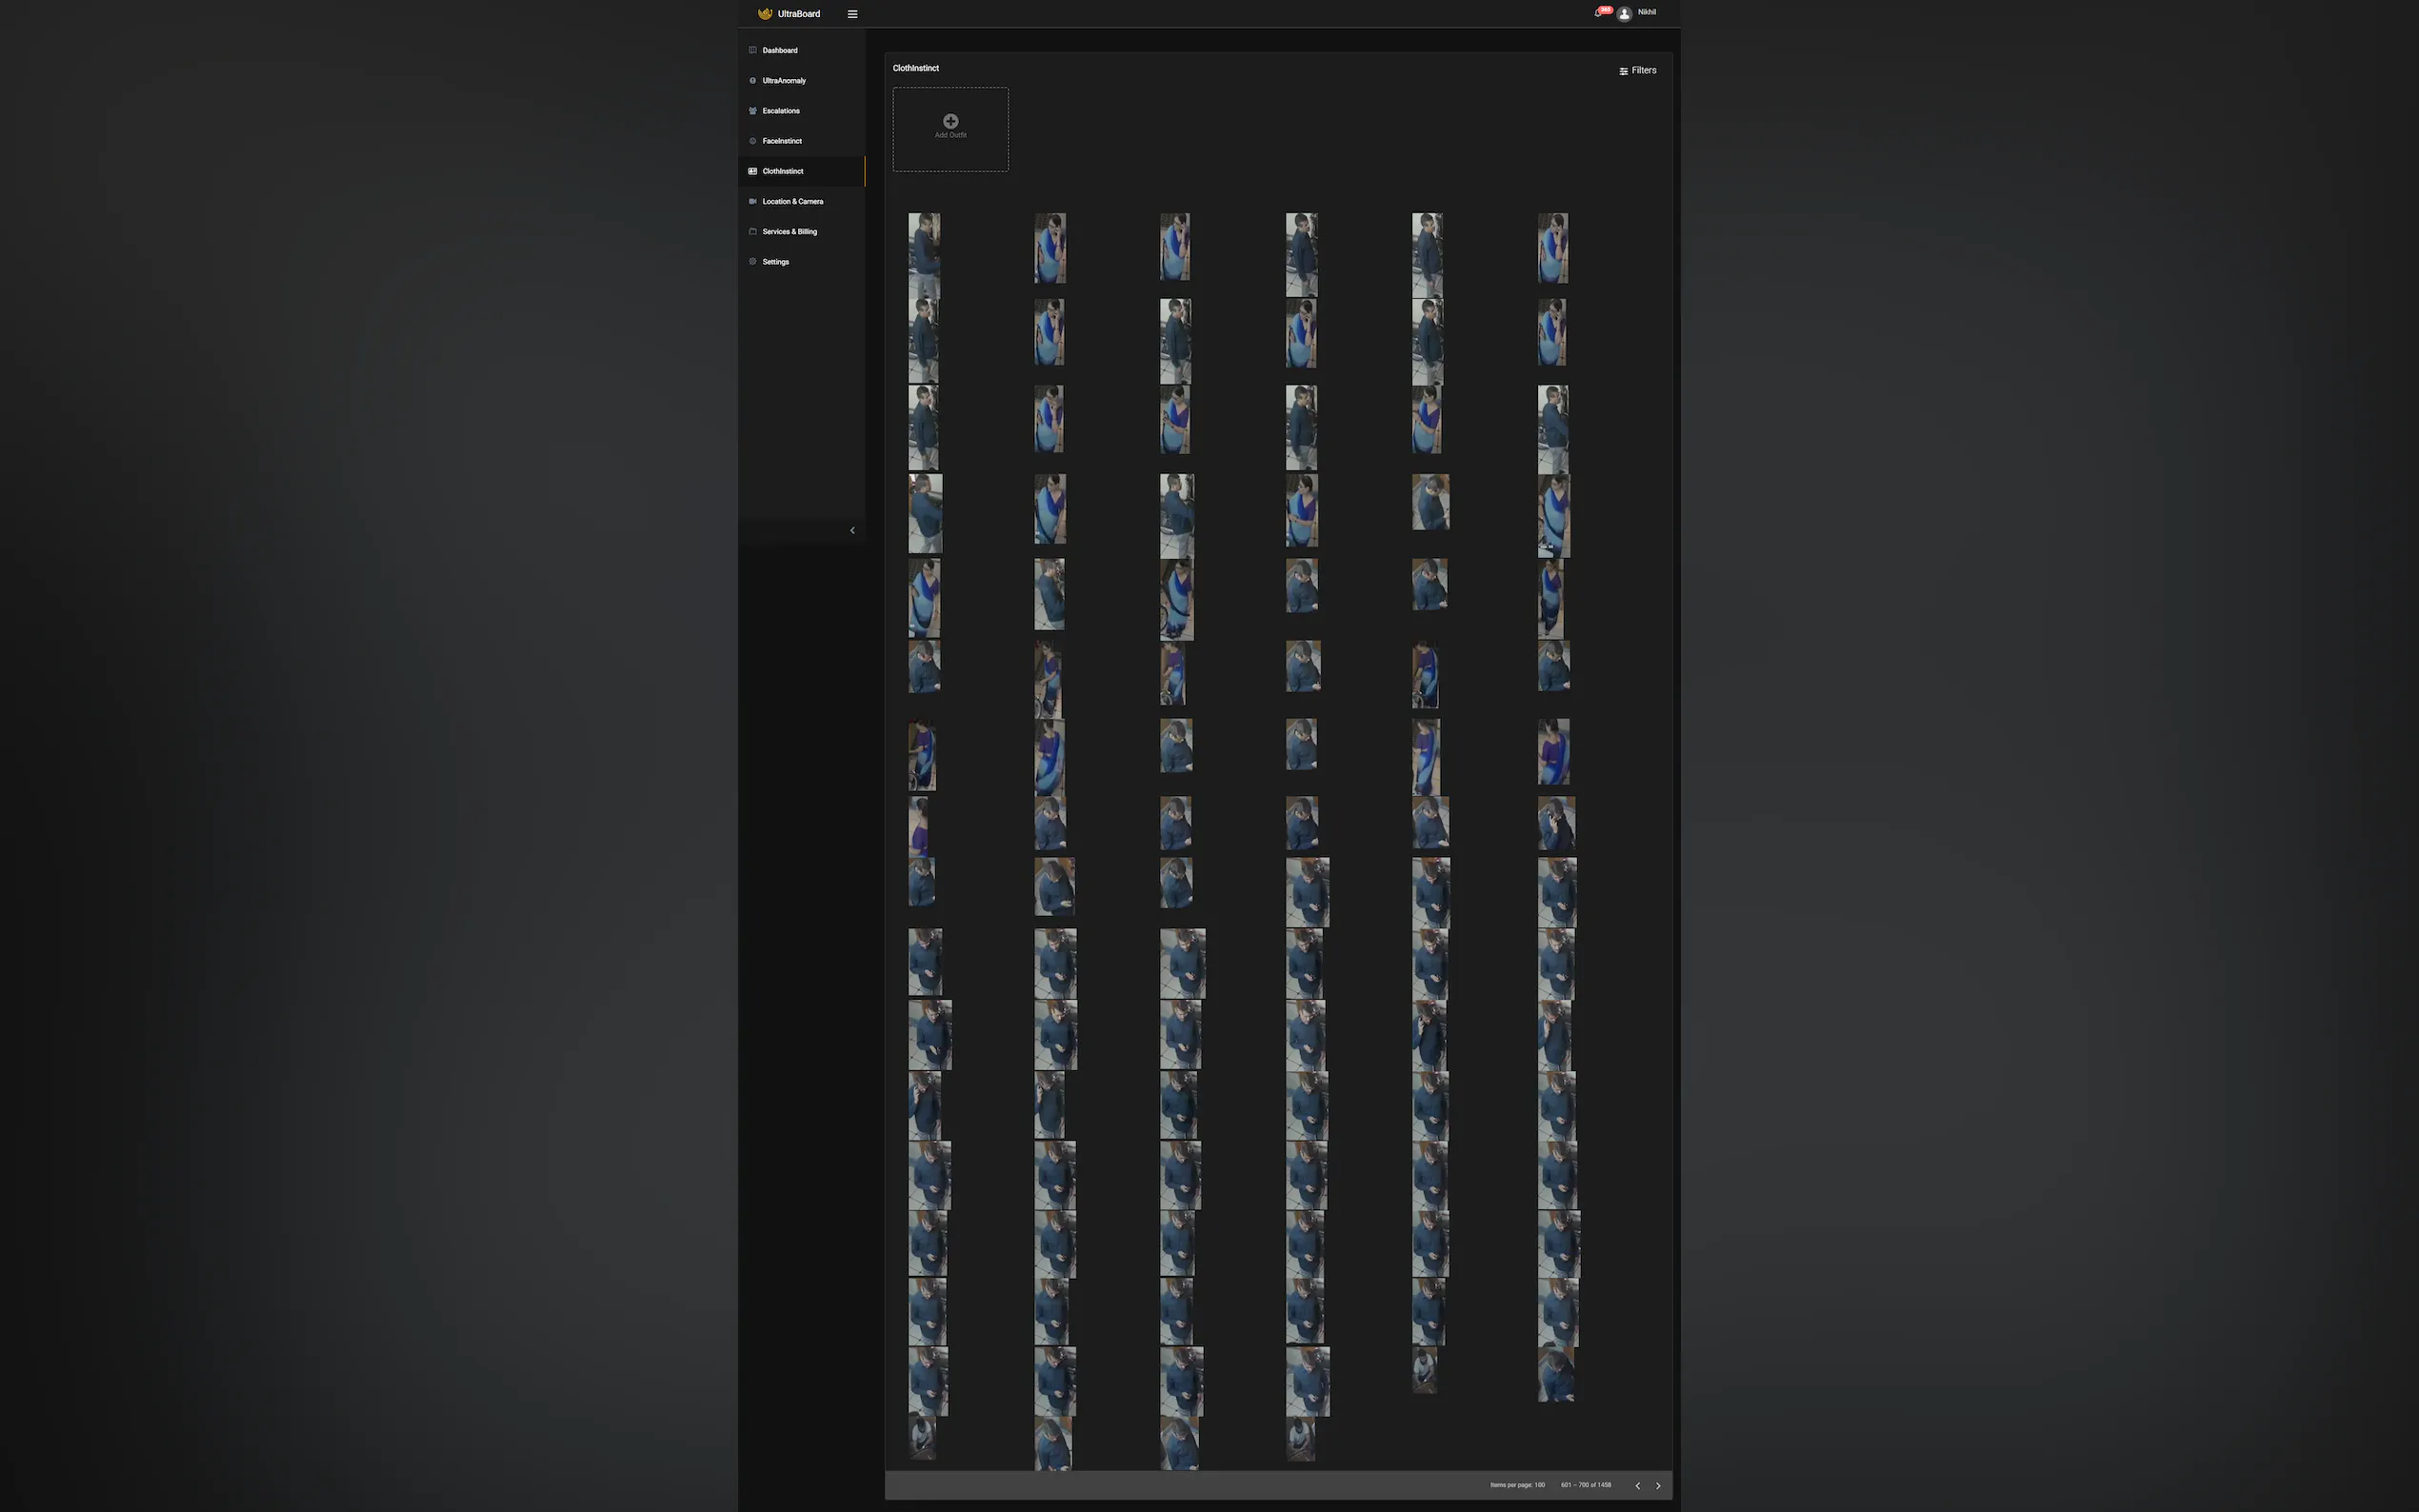Select the Location & Camera video icon
Viewport: 2419px width, 1512px height.
[752, 201]
